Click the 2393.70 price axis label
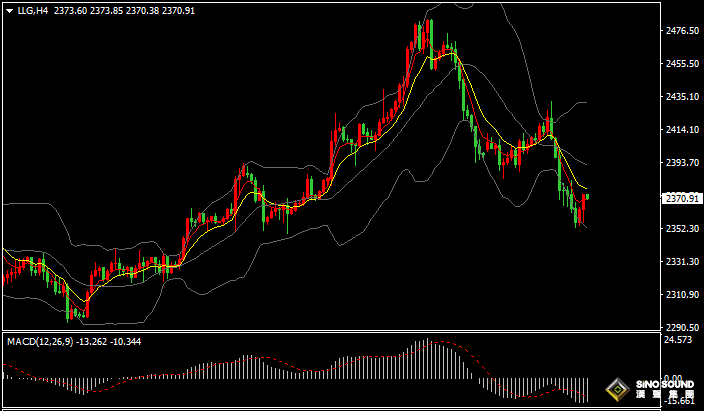704x411 pixels. click(x=681, y=163)
